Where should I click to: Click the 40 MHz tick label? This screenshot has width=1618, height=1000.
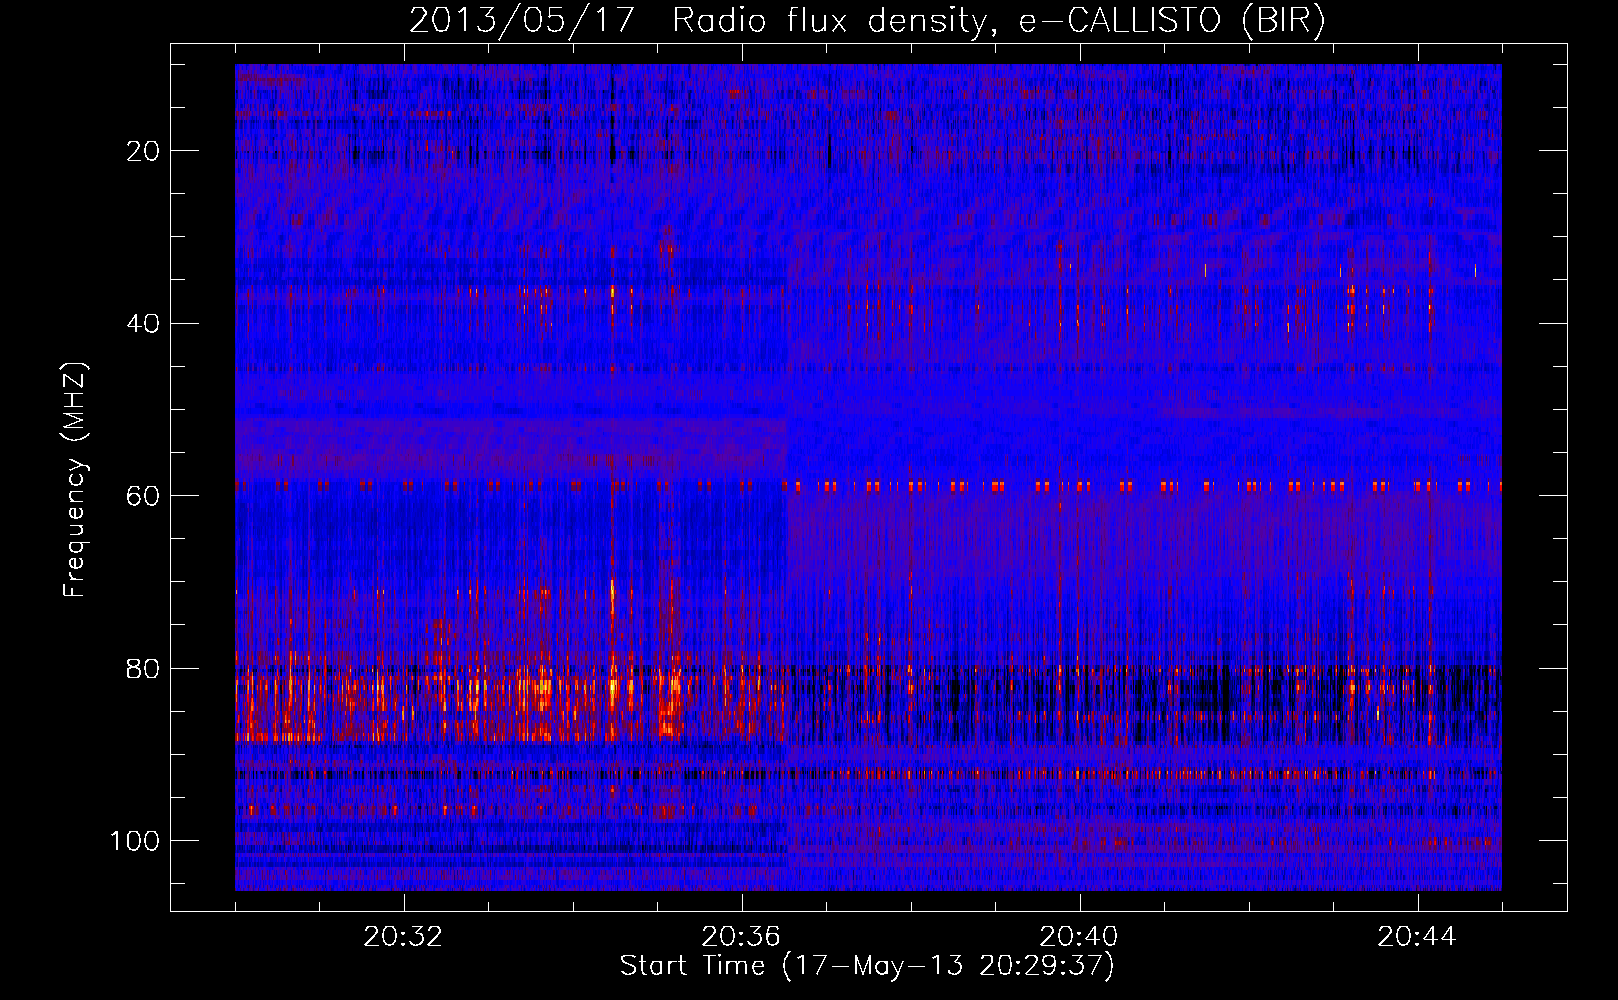[144, 323]
